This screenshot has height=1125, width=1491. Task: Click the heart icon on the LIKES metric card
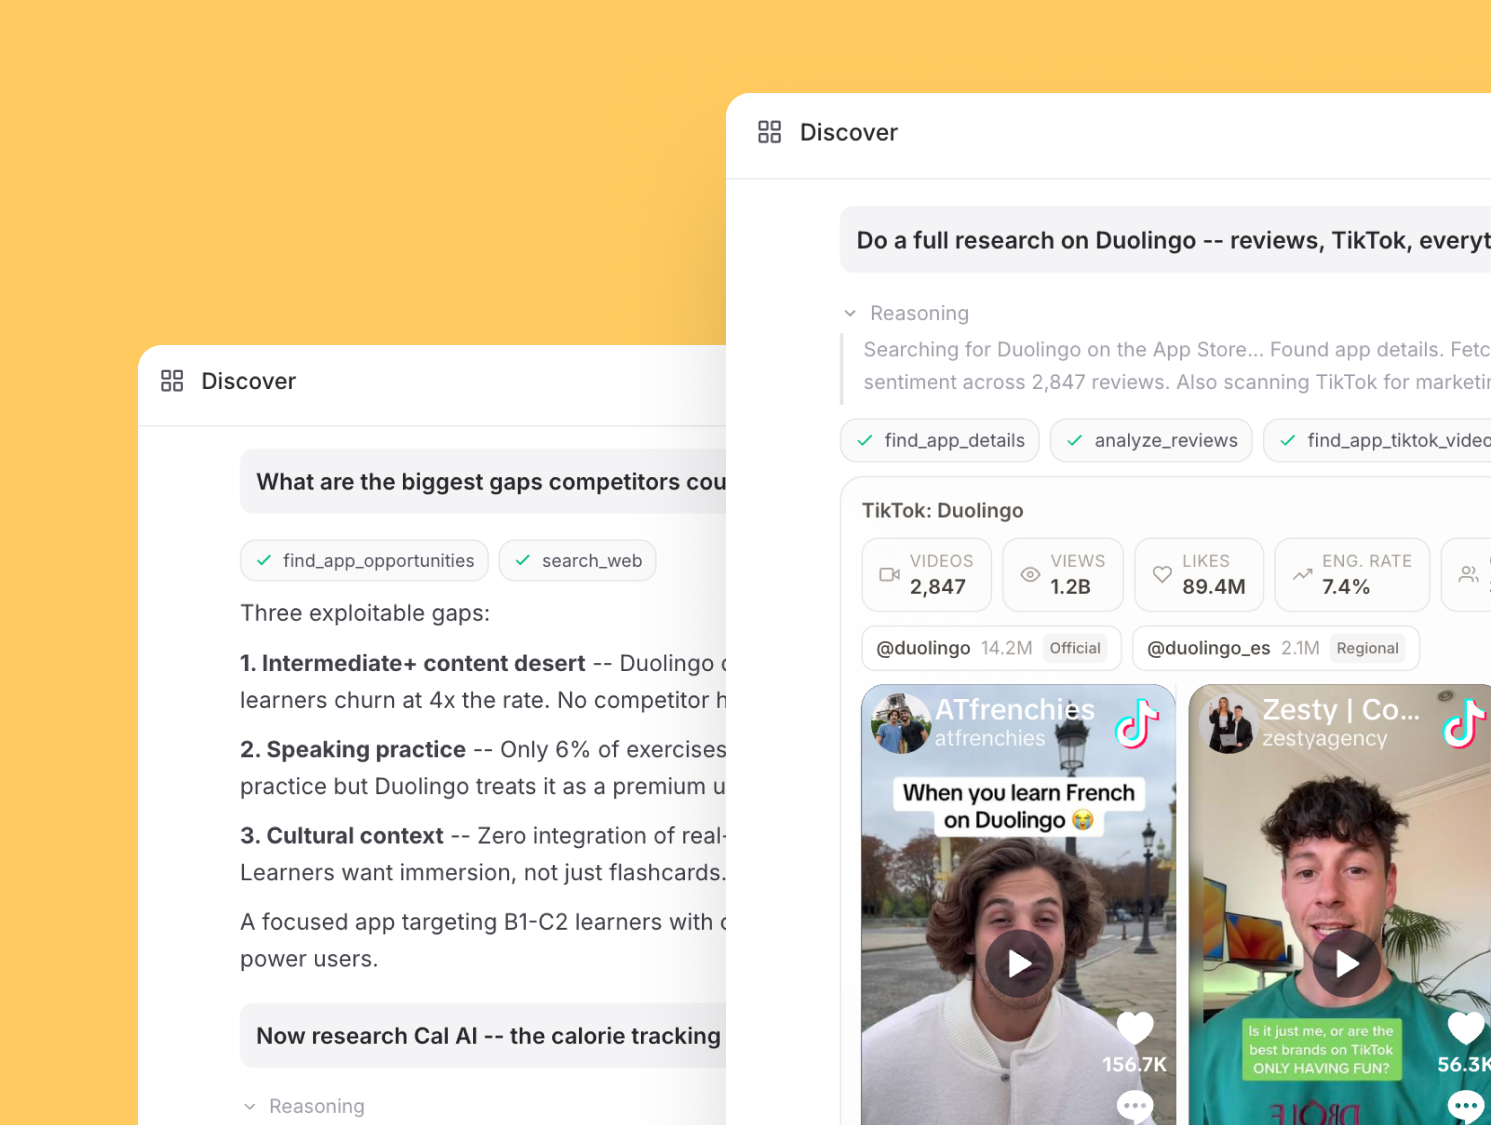(x=1162, y=574)
